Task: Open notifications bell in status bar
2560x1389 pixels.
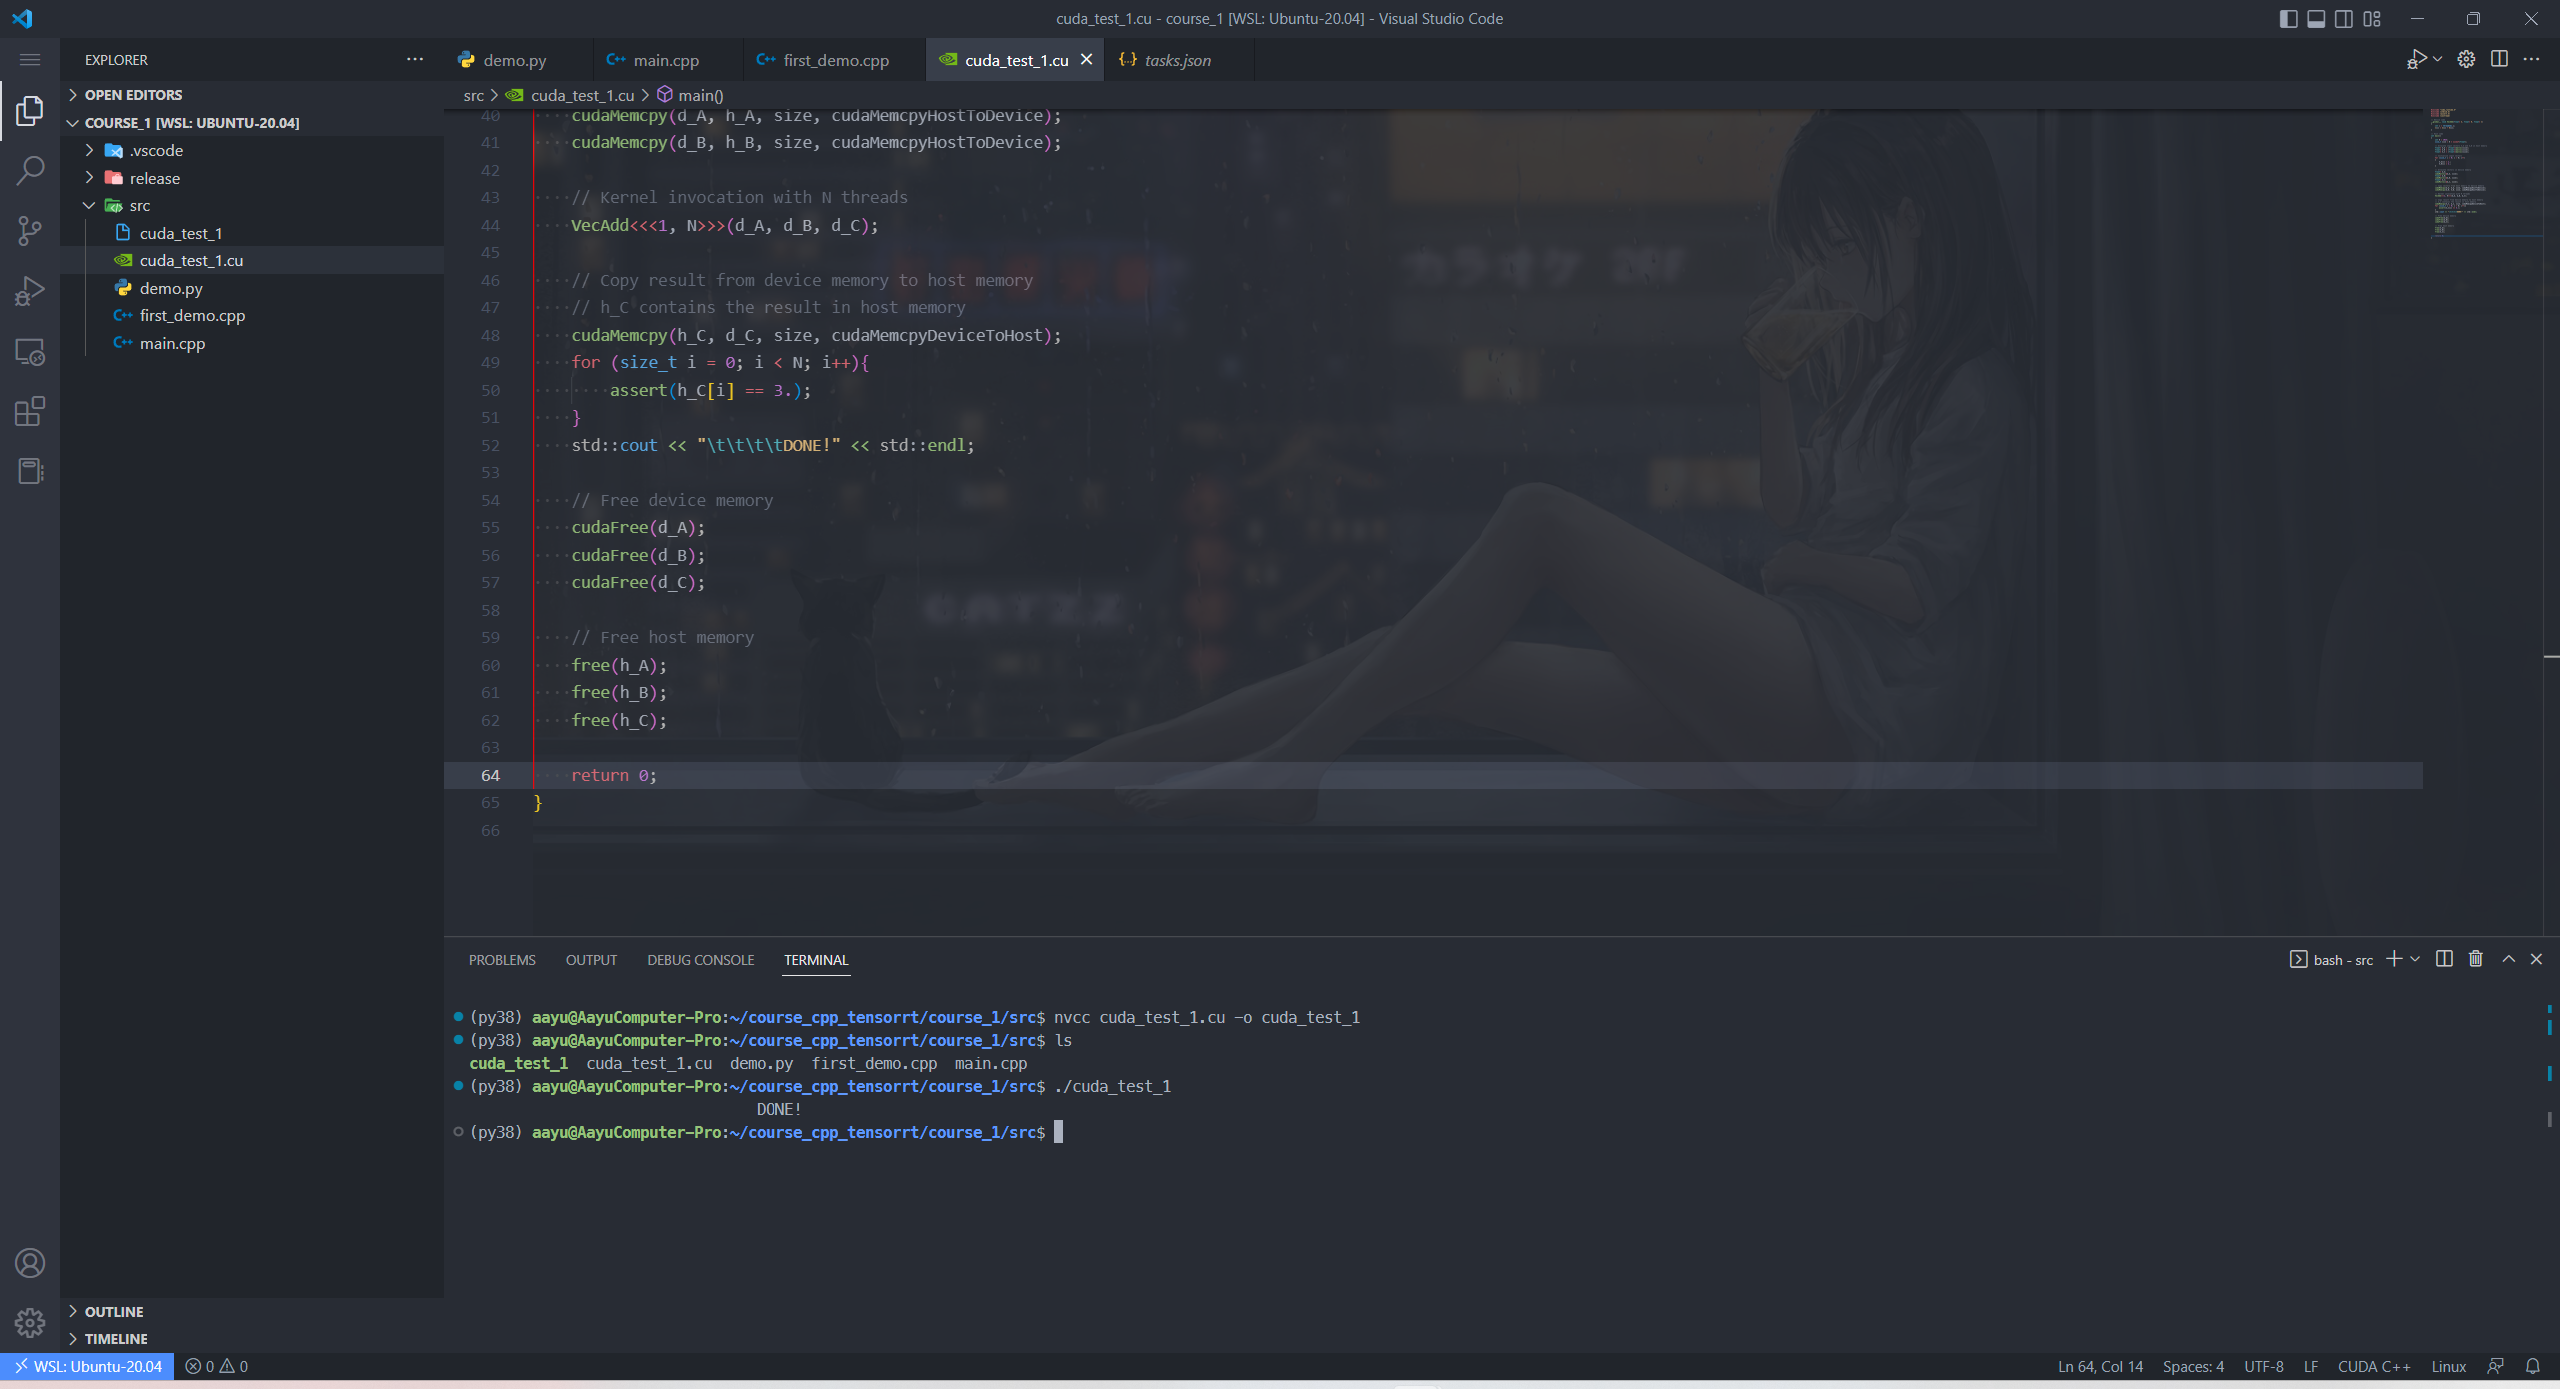Action: 2533,1366
